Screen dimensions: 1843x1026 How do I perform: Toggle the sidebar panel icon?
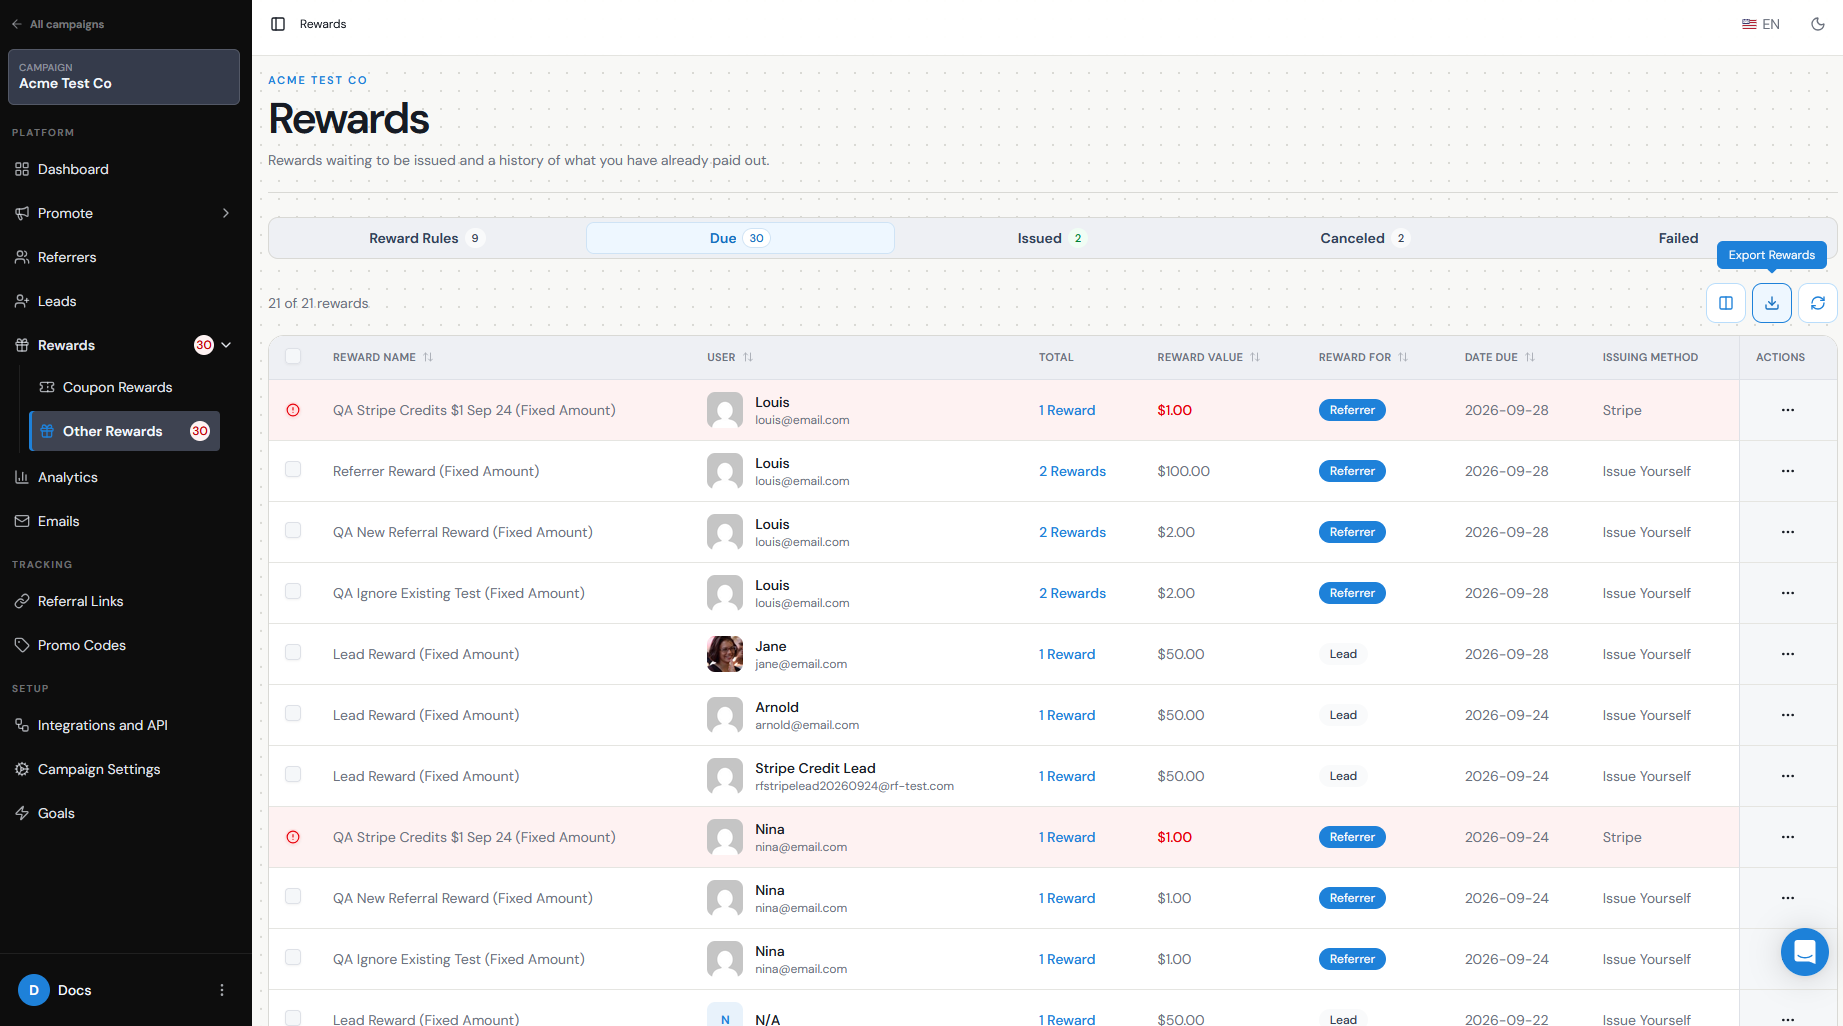coord(278,24)
